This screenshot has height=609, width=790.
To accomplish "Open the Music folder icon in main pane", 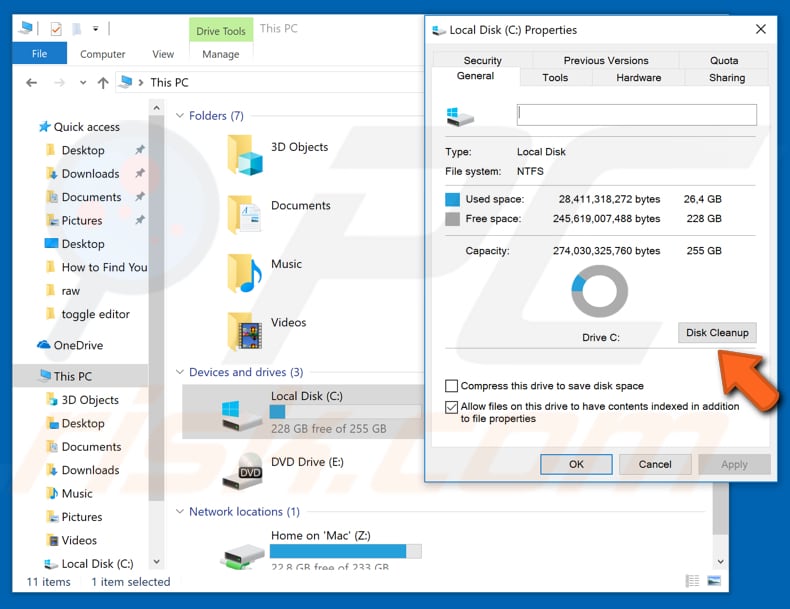I will tap(244, 273).
